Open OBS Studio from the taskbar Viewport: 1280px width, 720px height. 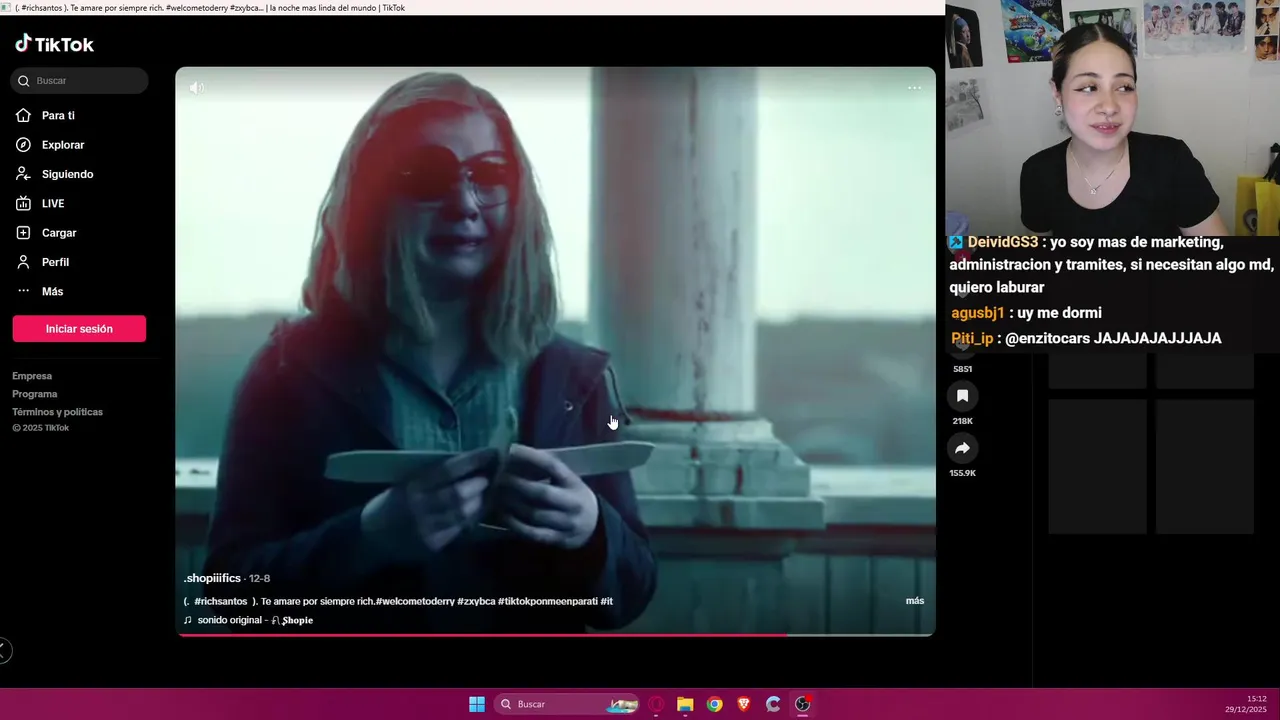(802, 704)
